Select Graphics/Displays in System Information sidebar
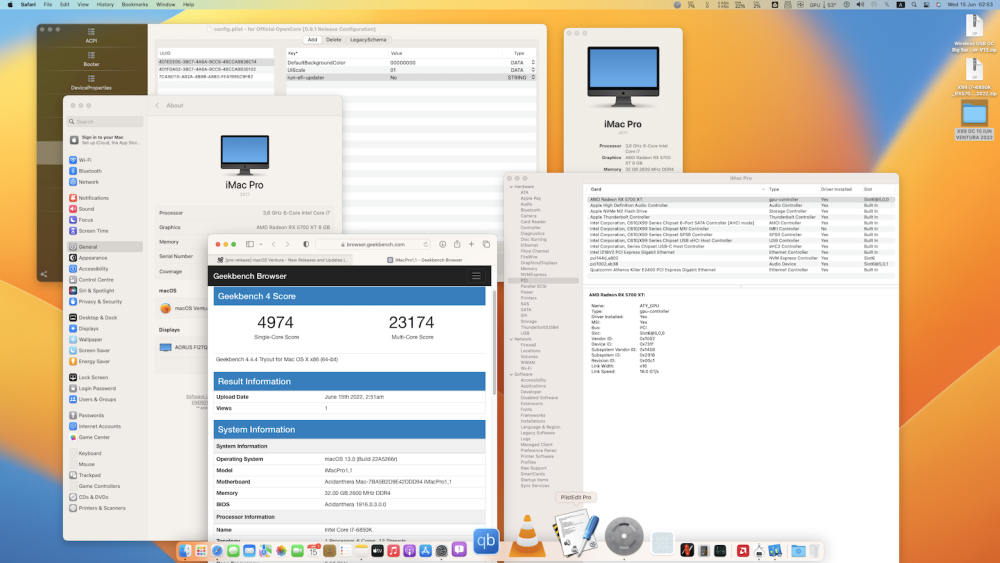The width and height of the screenshot is (1000, 563). click(539, 263)
